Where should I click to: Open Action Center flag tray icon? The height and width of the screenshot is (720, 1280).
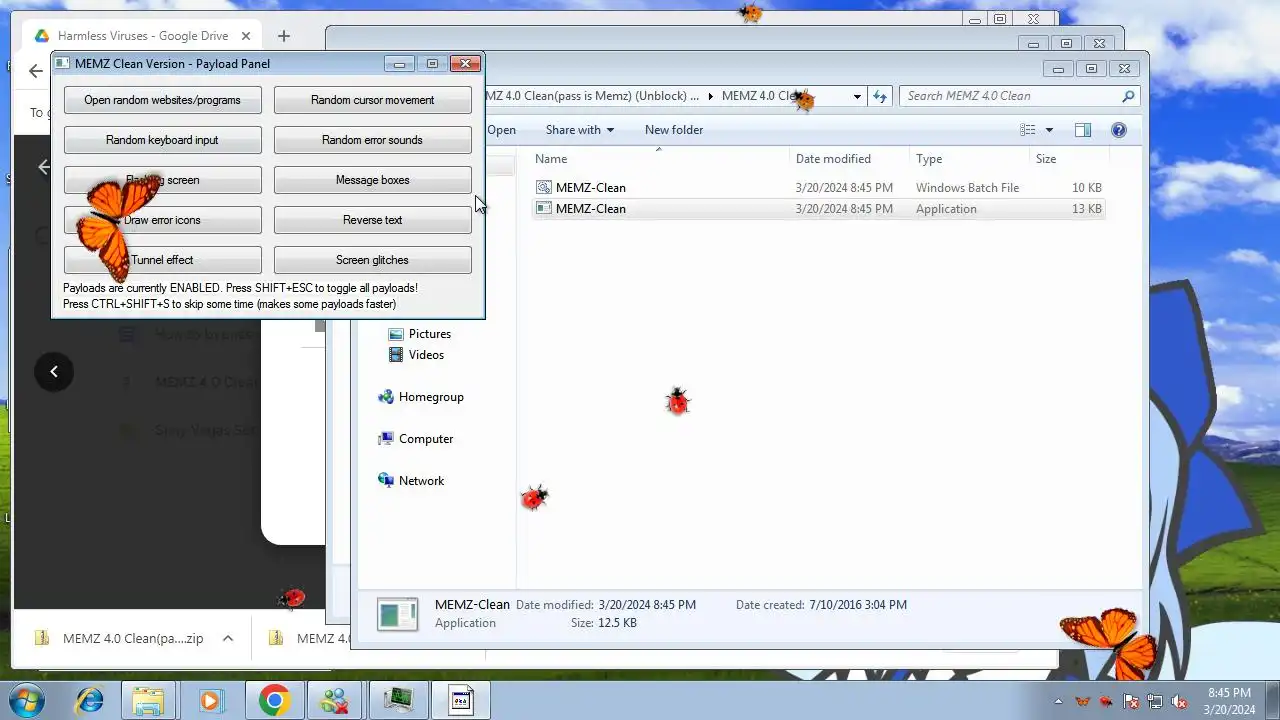point(1131,701)
